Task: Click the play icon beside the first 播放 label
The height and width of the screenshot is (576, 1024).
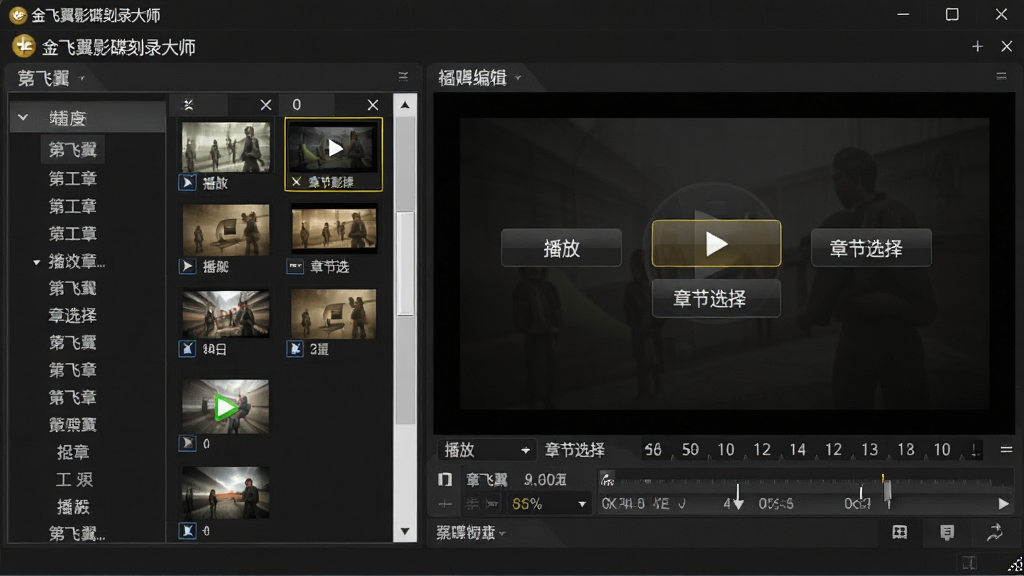Action: [x=187, y=183]
